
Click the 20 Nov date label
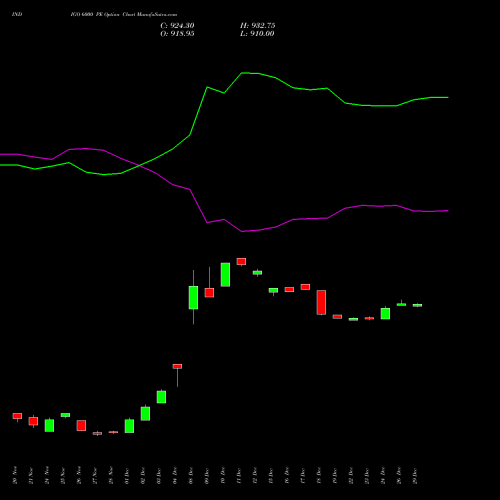(15, 475)
